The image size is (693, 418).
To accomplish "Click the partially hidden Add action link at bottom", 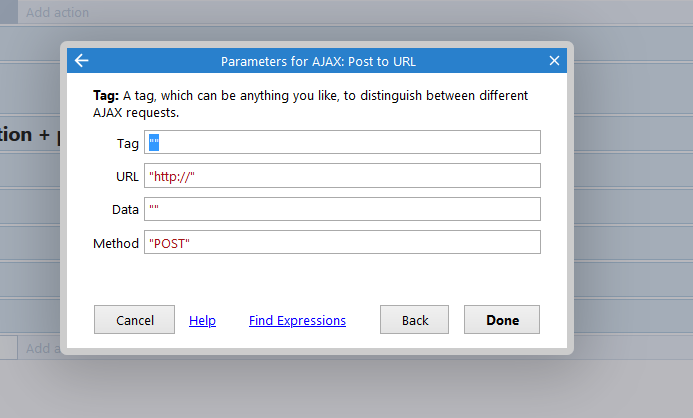I will (x=43, y=348).
